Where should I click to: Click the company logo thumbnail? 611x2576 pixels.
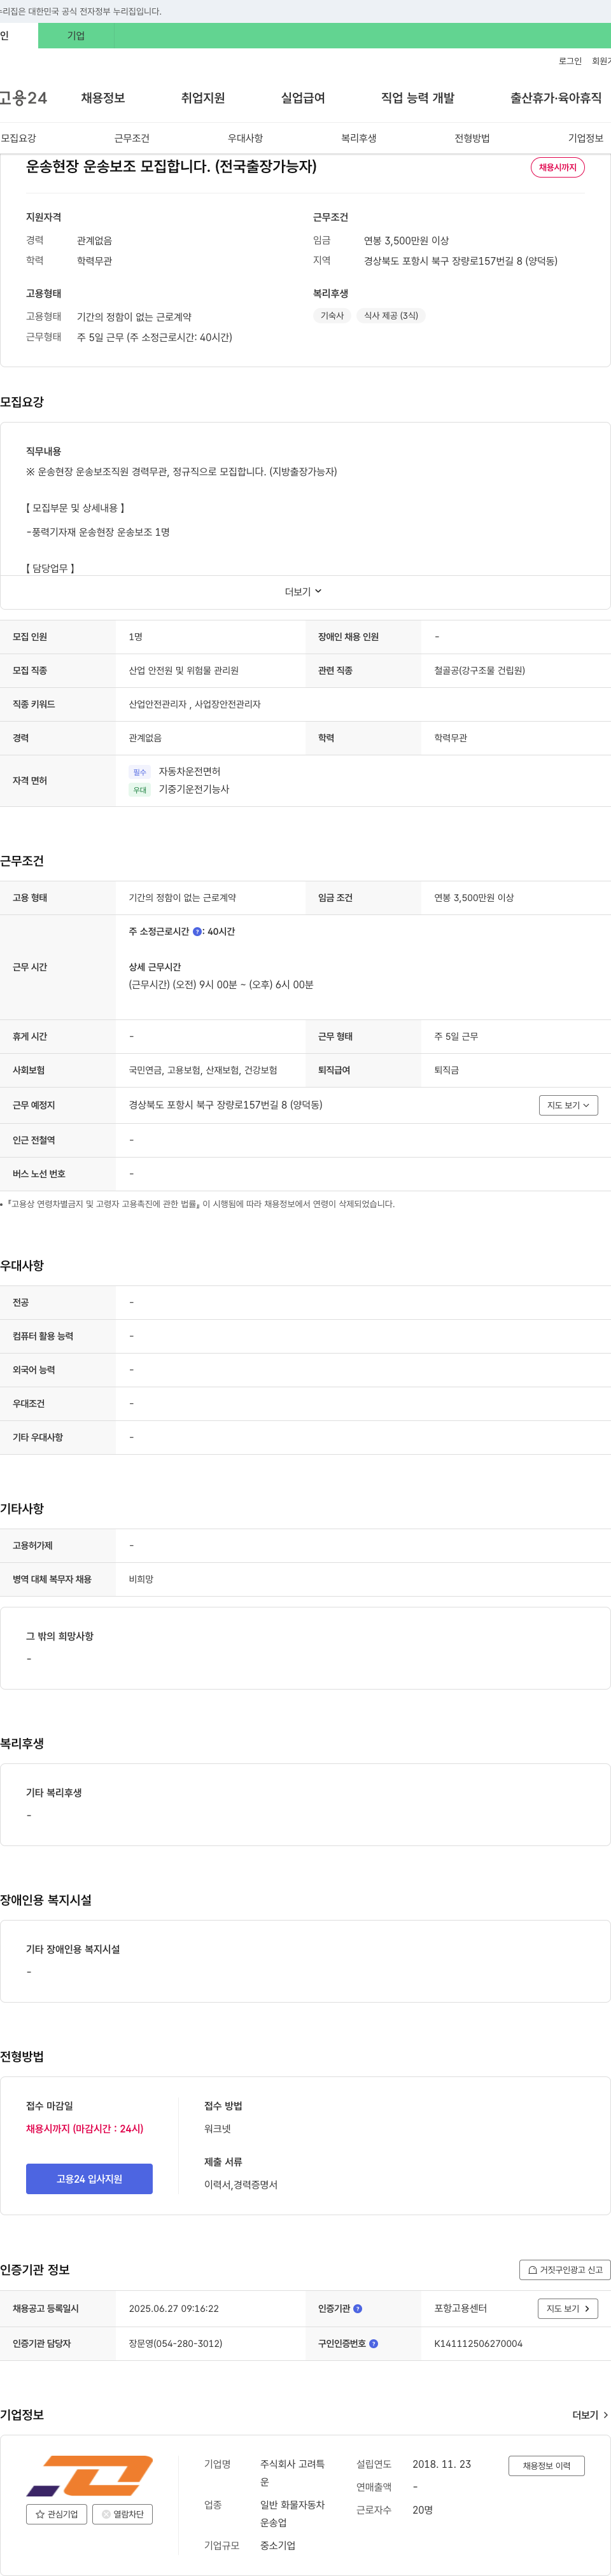click(x=89, y=2475)
